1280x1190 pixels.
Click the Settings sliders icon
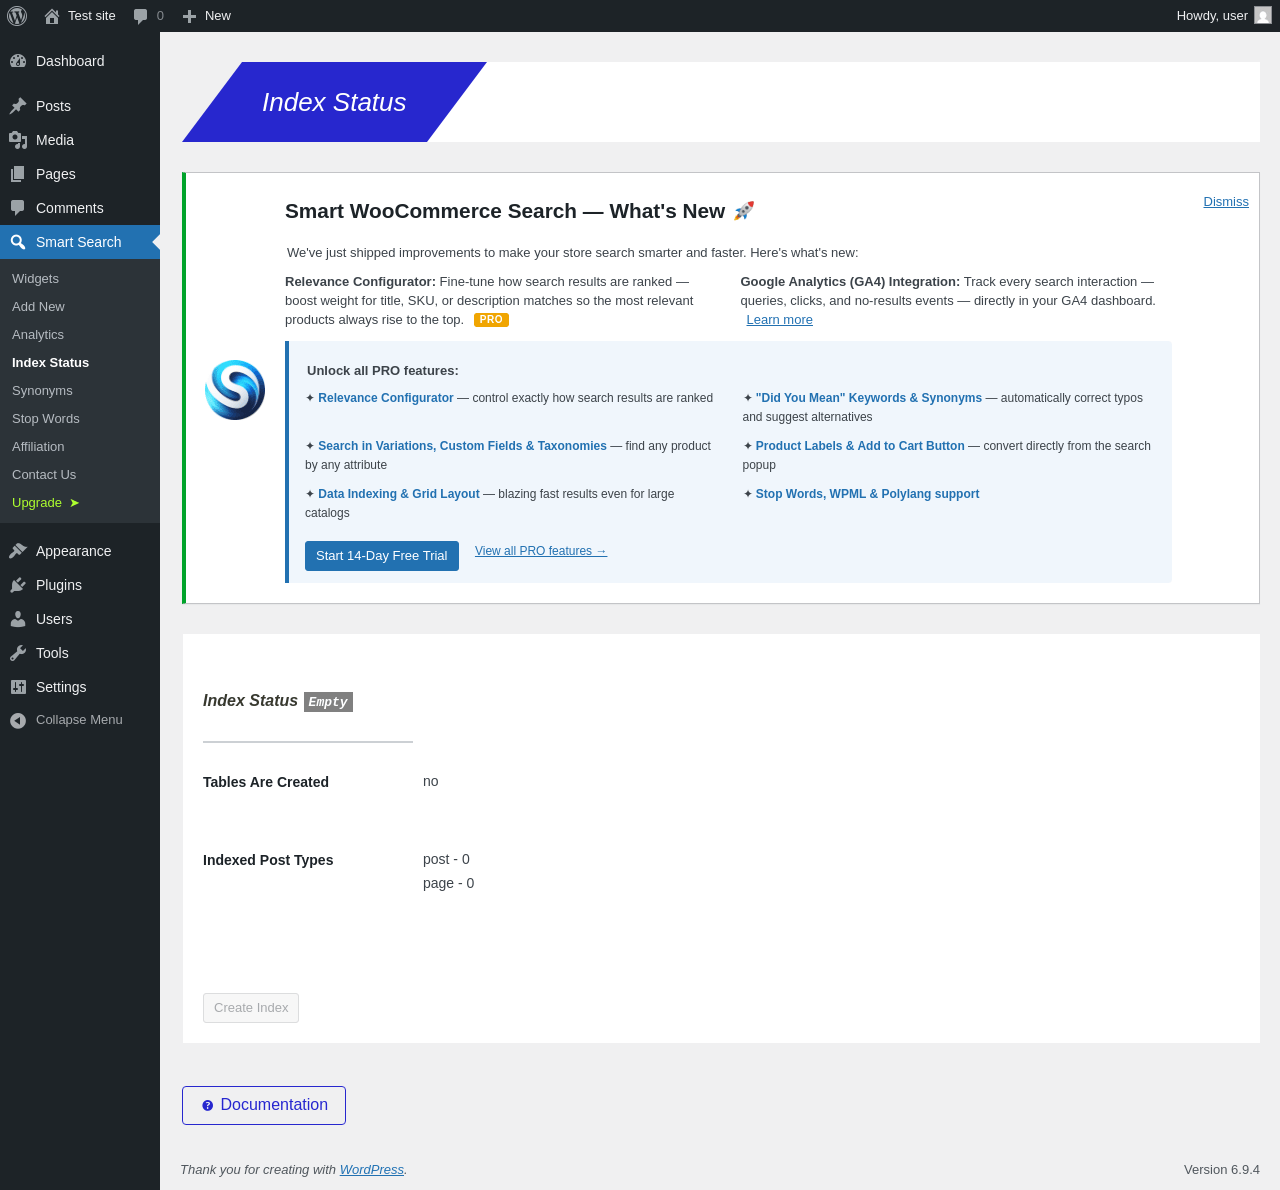18,687
